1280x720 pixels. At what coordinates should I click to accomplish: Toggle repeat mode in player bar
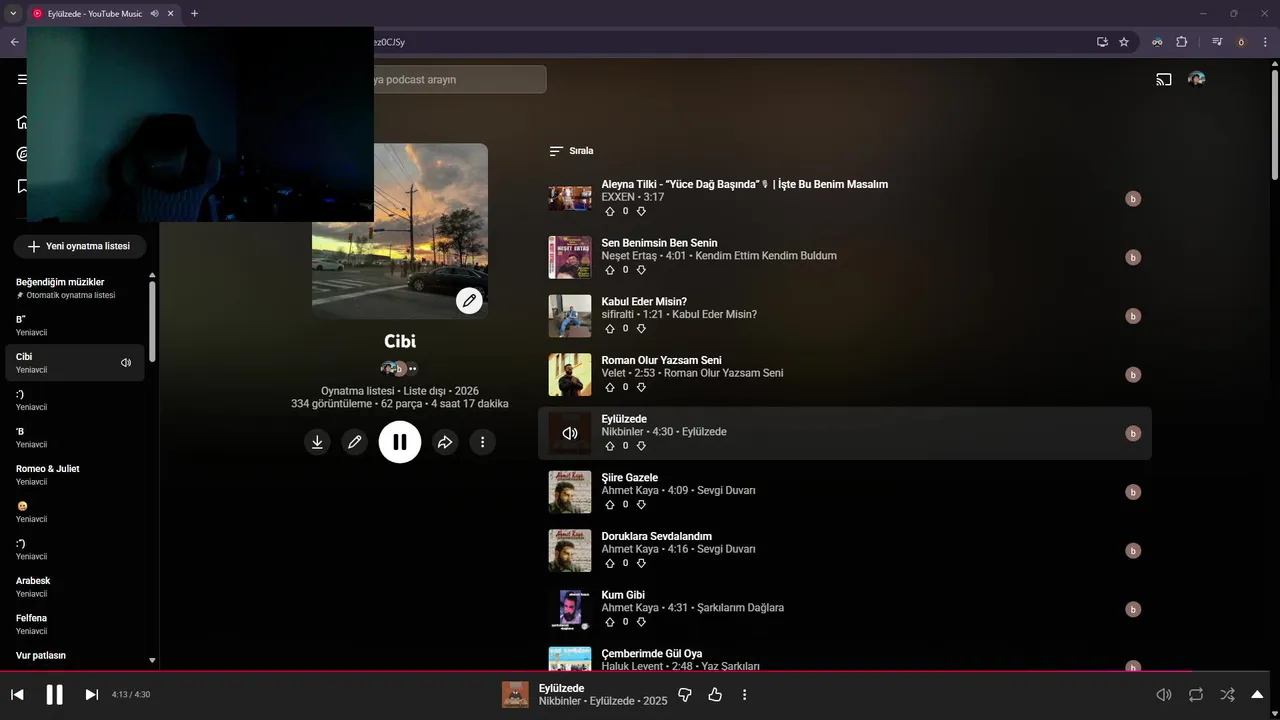pos(1196,695)
